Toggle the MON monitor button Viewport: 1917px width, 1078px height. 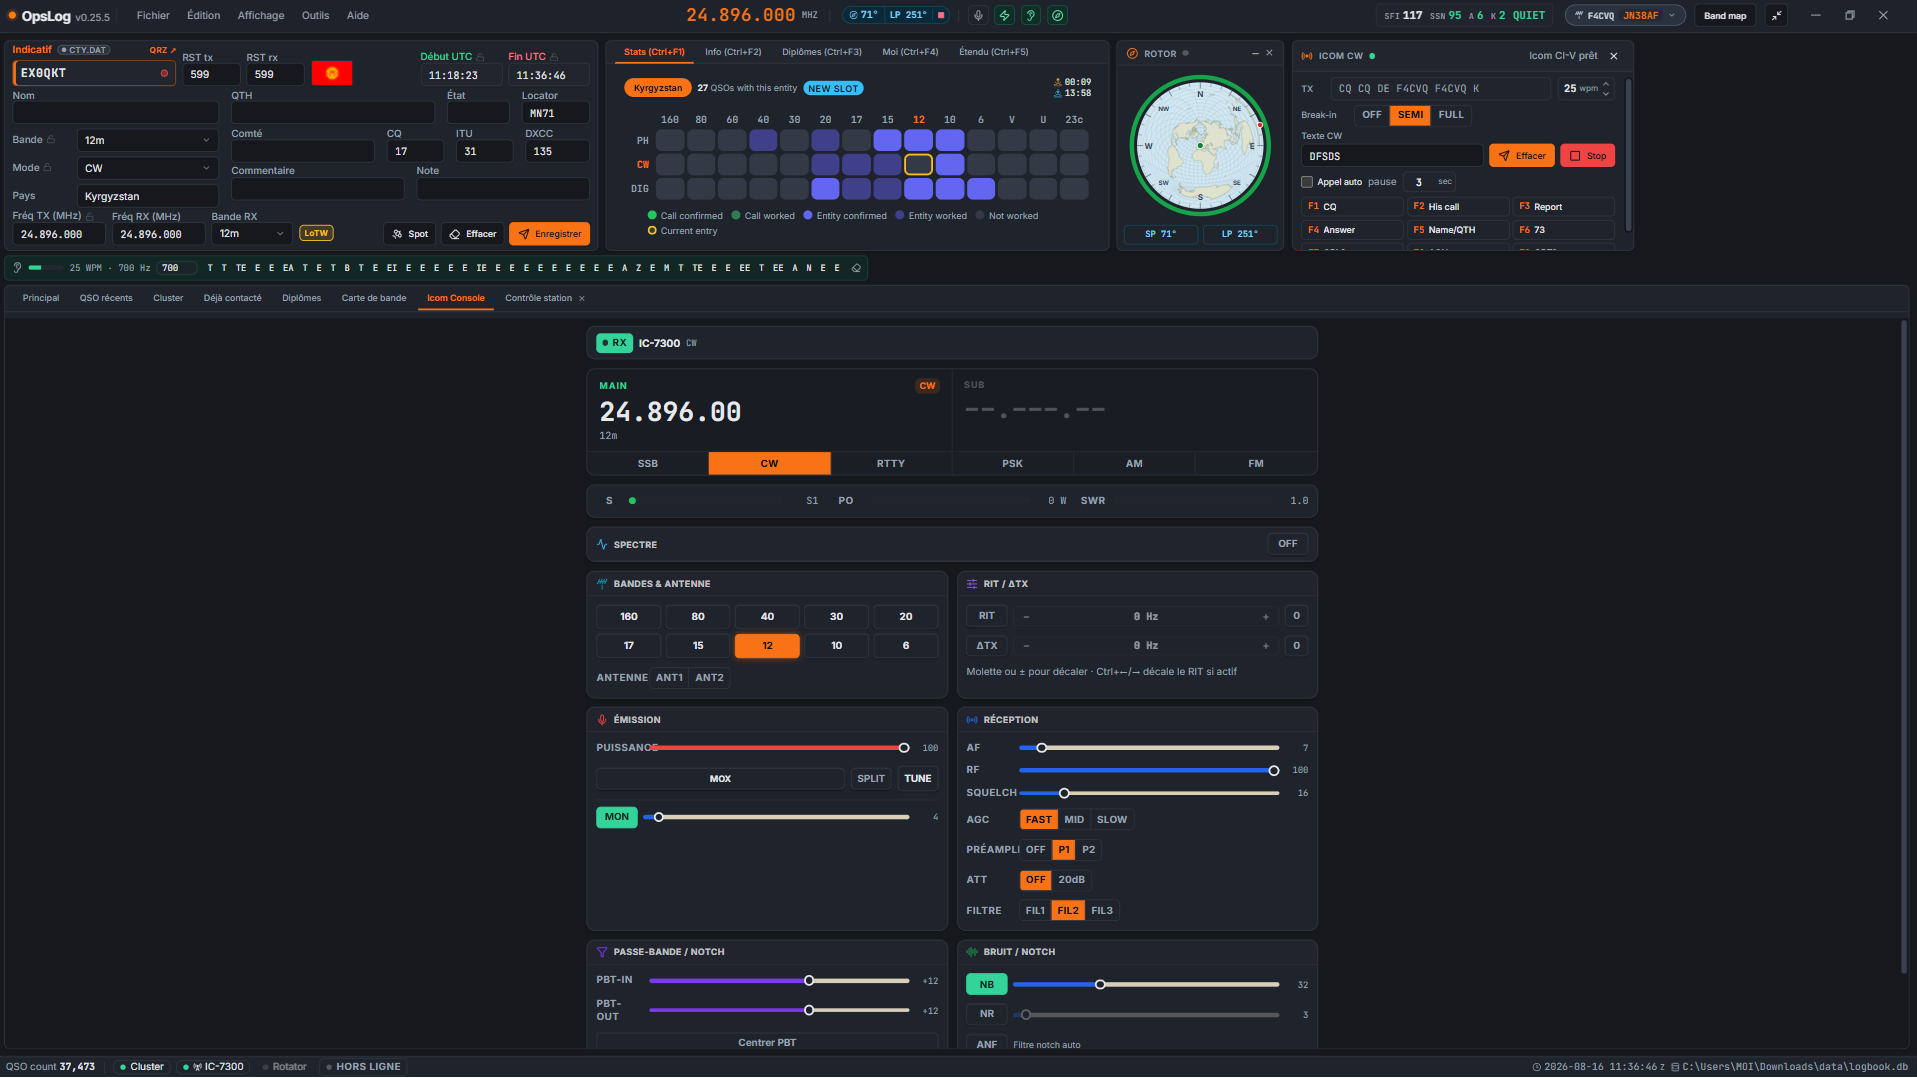(x=617, y=817)
